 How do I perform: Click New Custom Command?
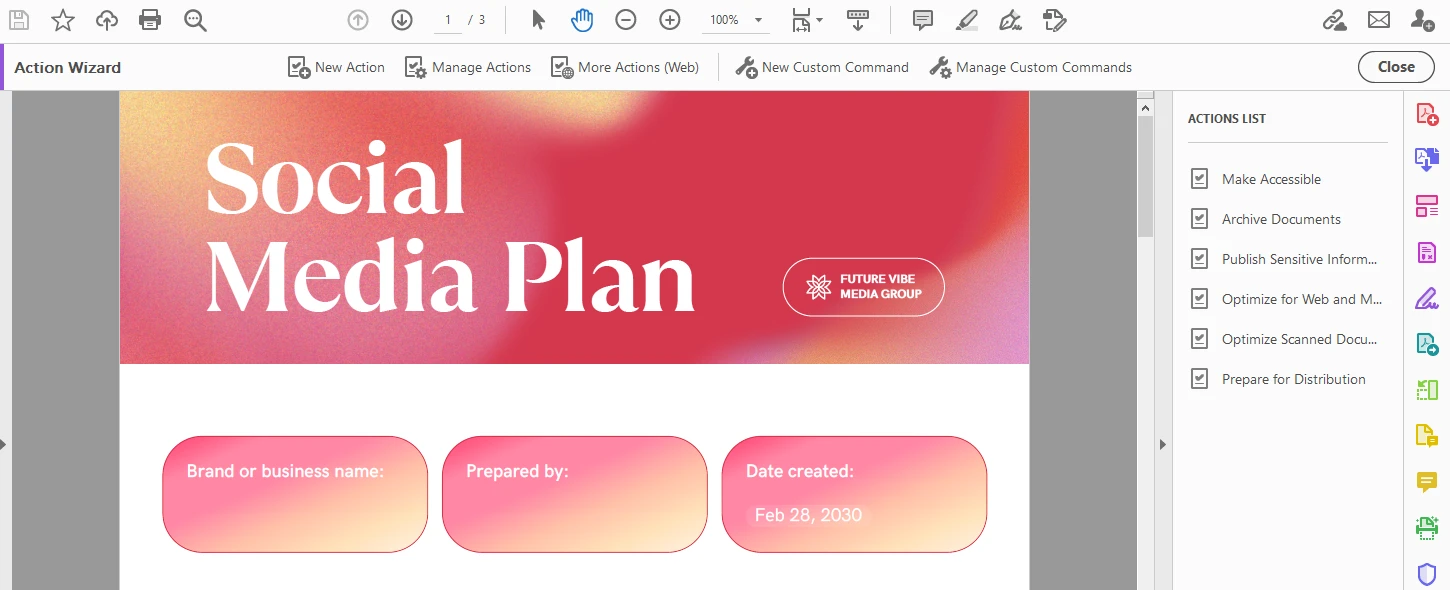pyautogui.click(x=822, y=67)
